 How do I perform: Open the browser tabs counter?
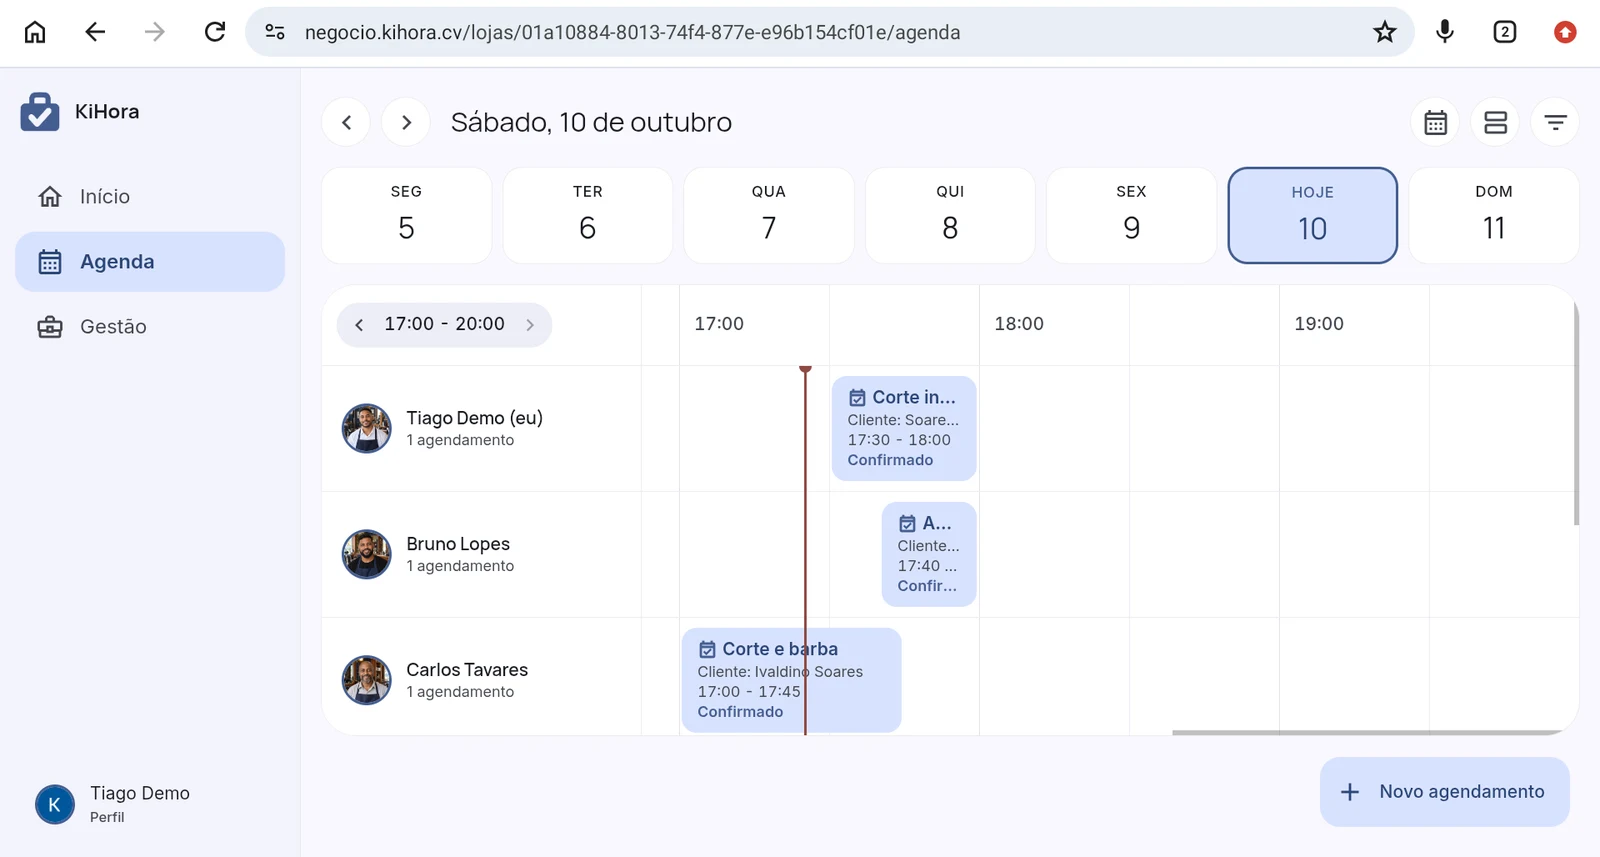click(1505, 32)
